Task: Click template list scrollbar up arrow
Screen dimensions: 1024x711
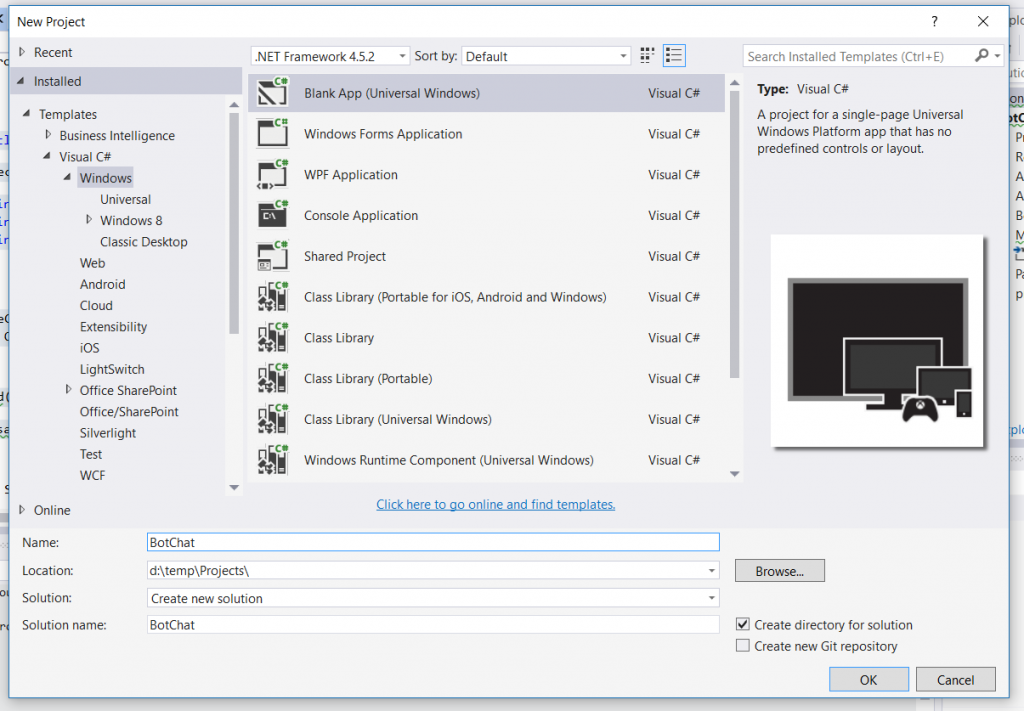Action: pos(735,83)
